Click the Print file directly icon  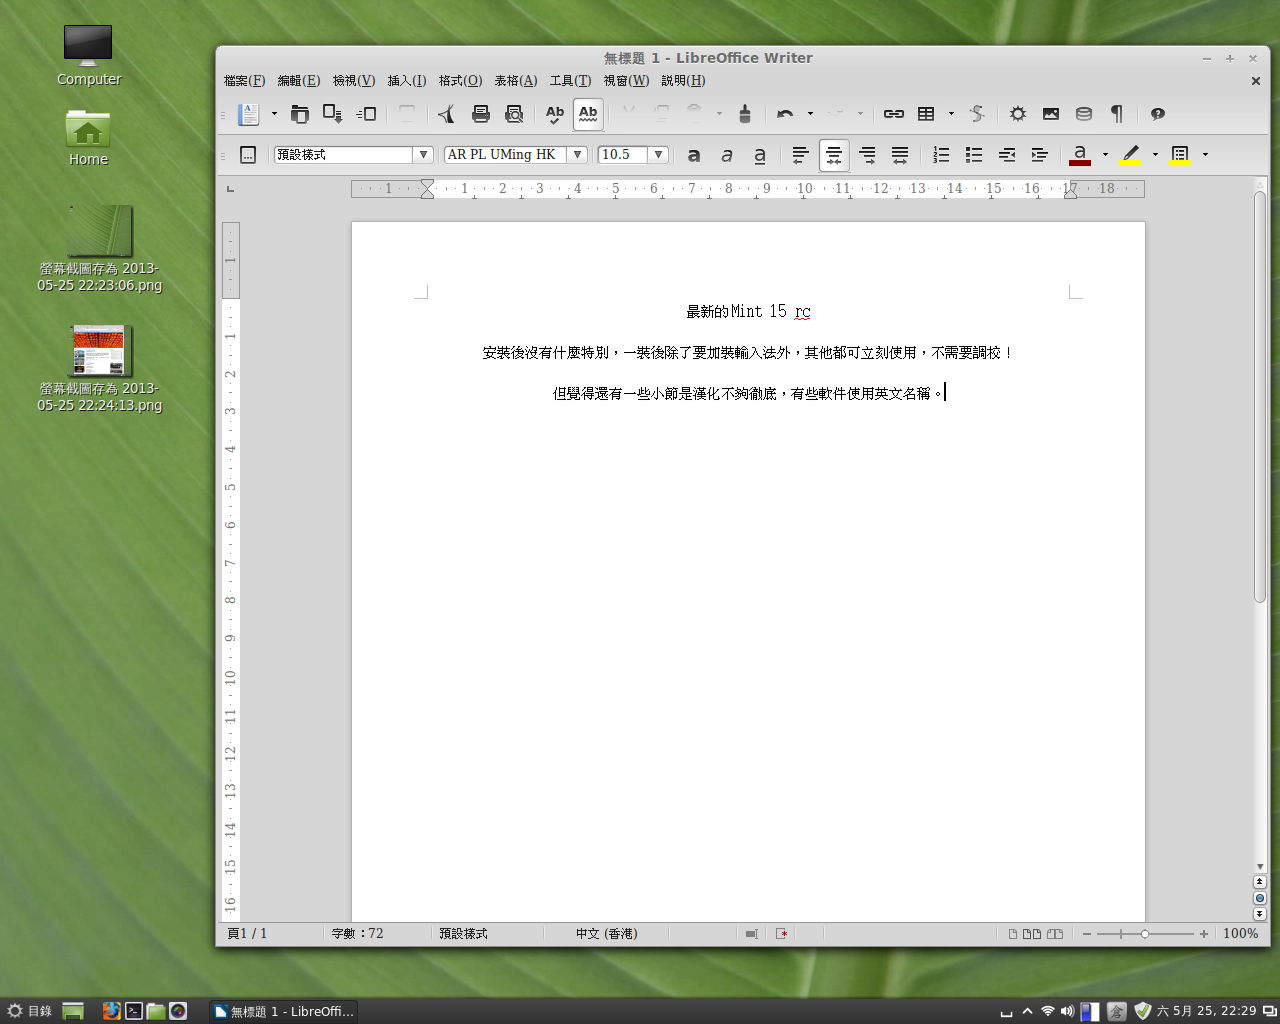pyautogui.click(x=481, y=114)
